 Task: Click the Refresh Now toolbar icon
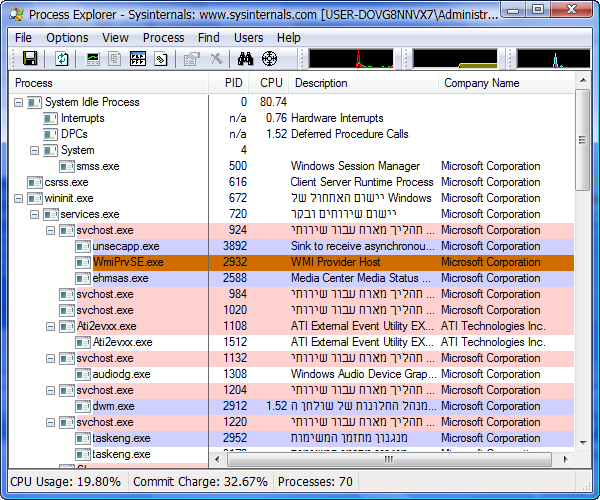tap(62, 59)
